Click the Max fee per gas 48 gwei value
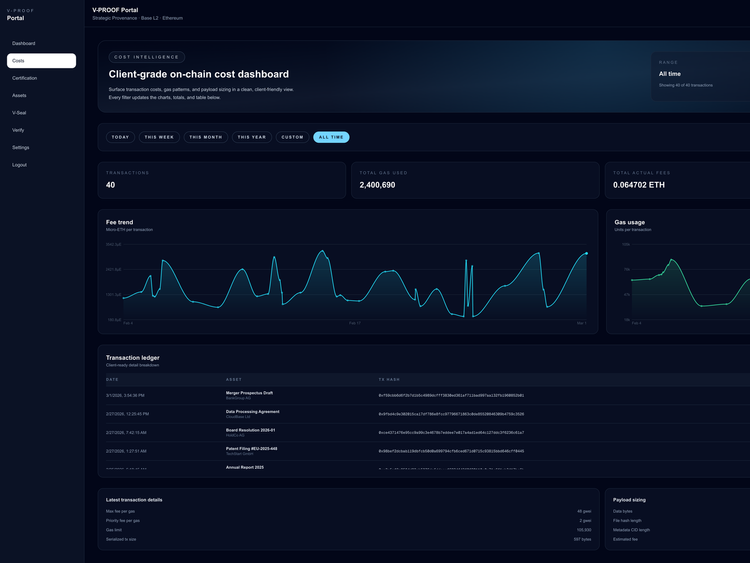The image size is (750, 563). click(x=584, y=512)
